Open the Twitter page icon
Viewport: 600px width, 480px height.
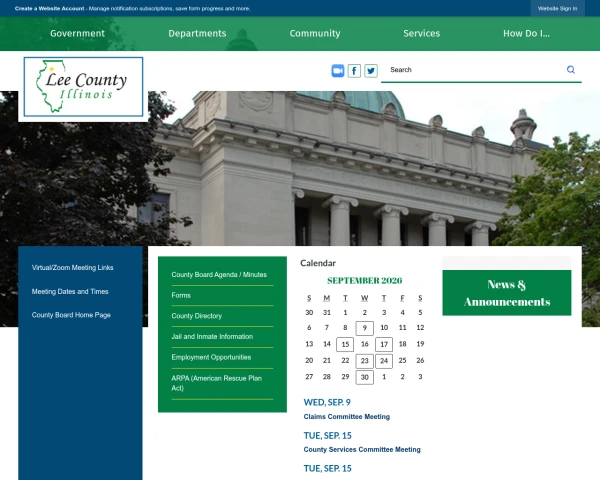pos(371,71)
